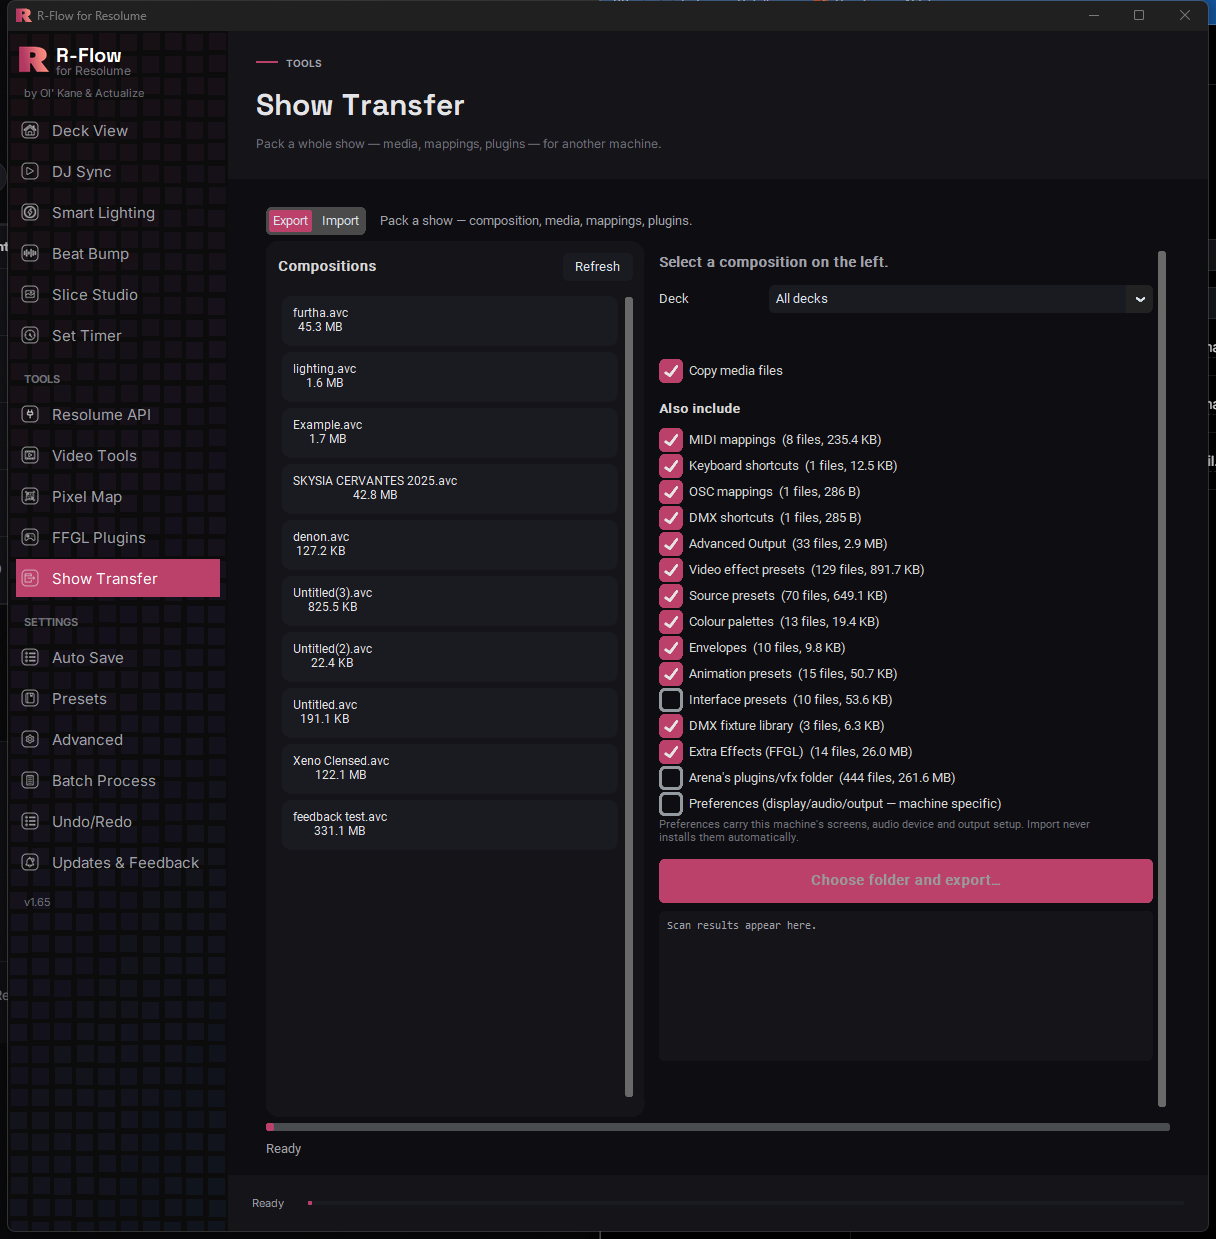Disable Extra Effects (FFGL) checkbox
This screenshot has height=1239, width=1216.
[x=671, y=752]
